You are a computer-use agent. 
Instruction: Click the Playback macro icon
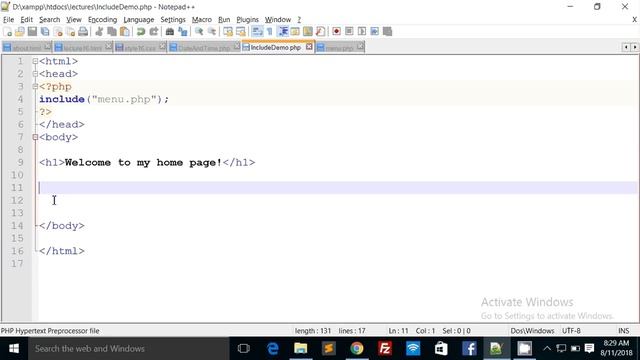click(x=362, y=31)
